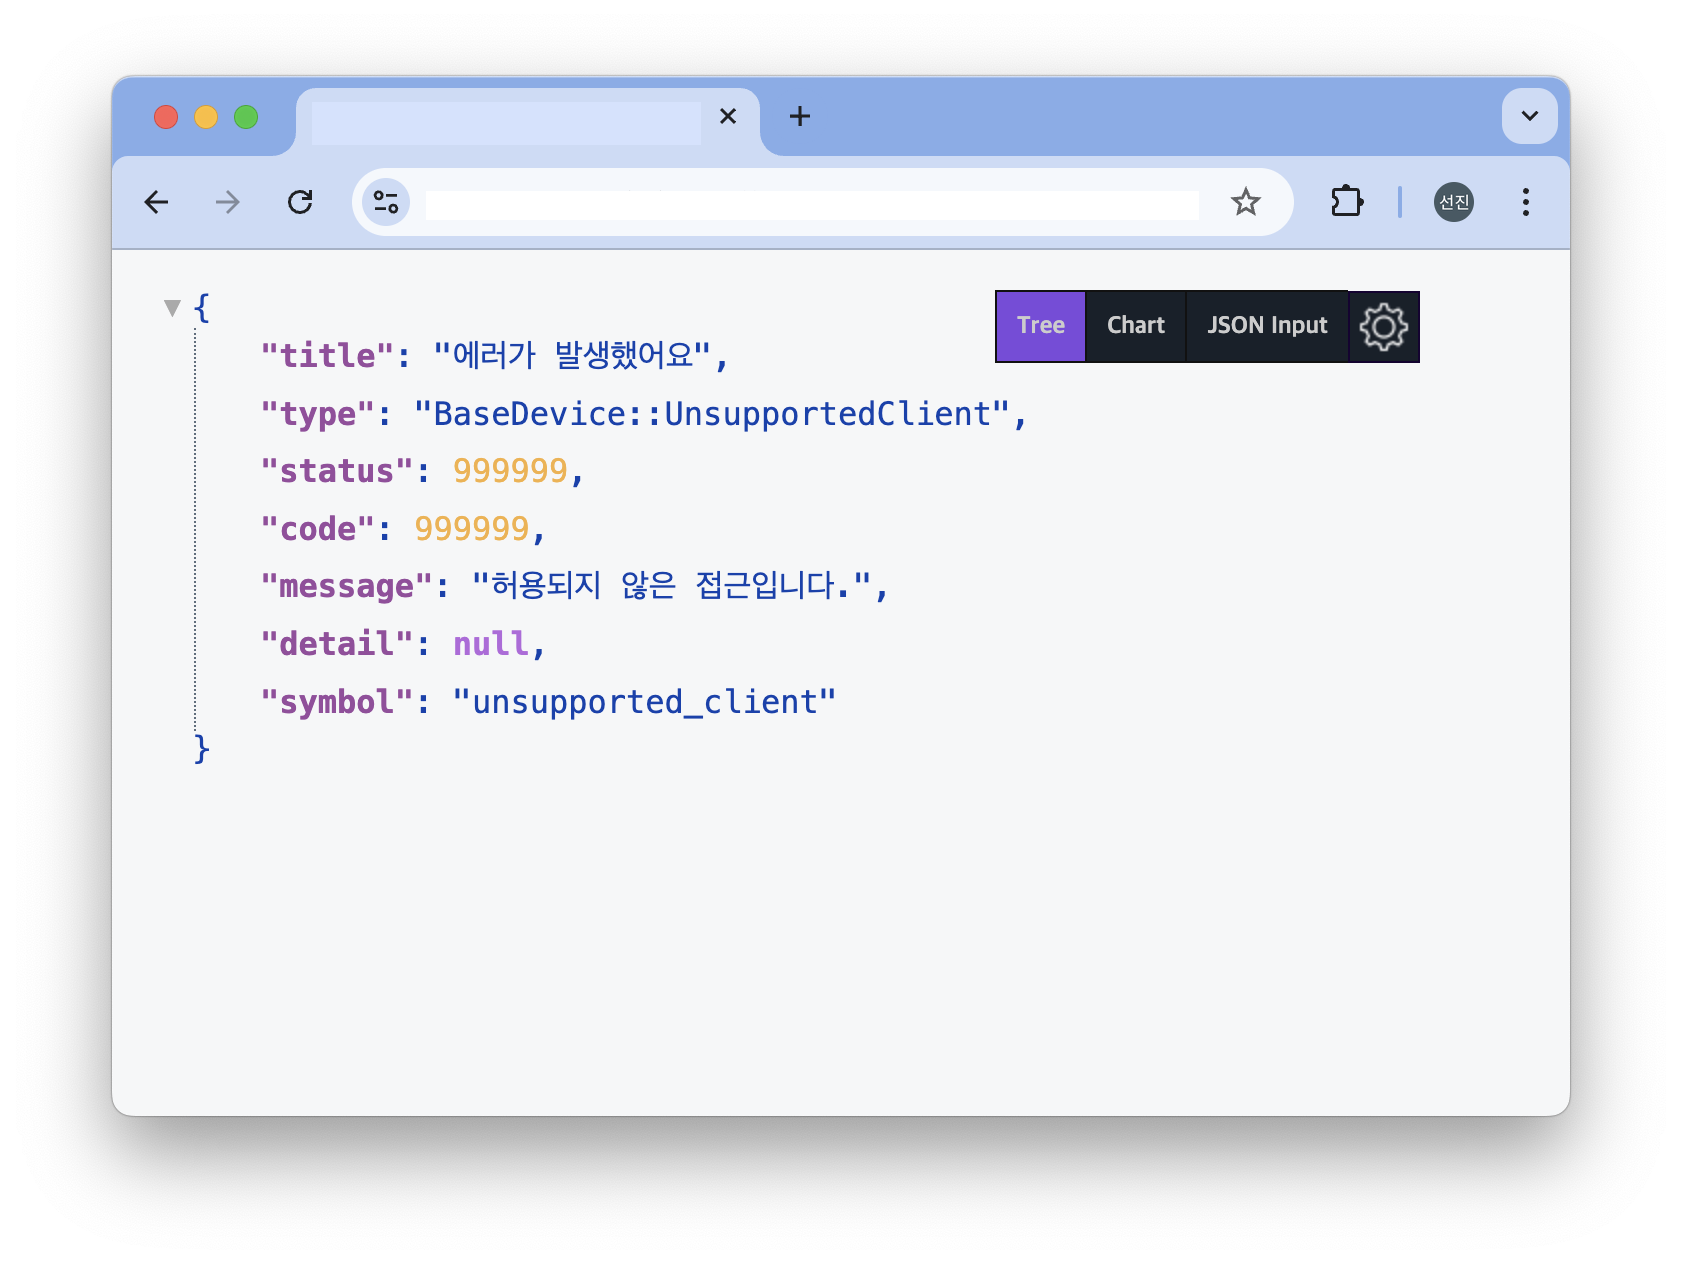Click the "unsupported_client" value
1682x1264 pixels.
click(645, 703)
